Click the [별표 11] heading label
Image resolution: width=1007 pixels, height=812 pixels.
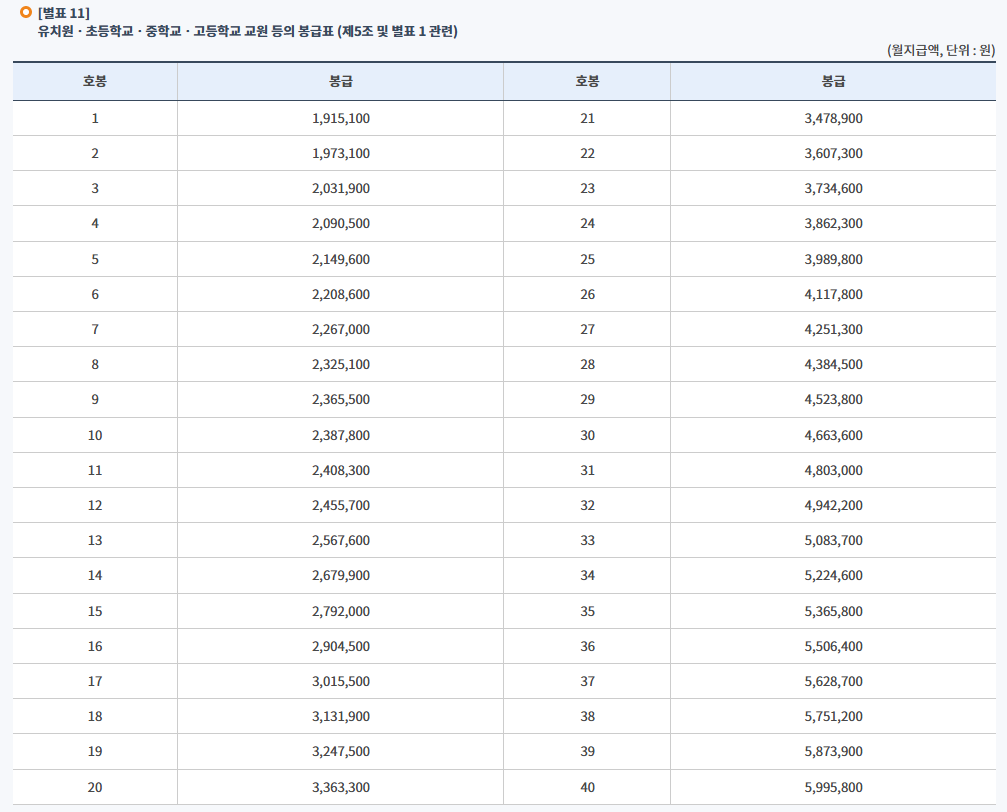tap(64, 13)
